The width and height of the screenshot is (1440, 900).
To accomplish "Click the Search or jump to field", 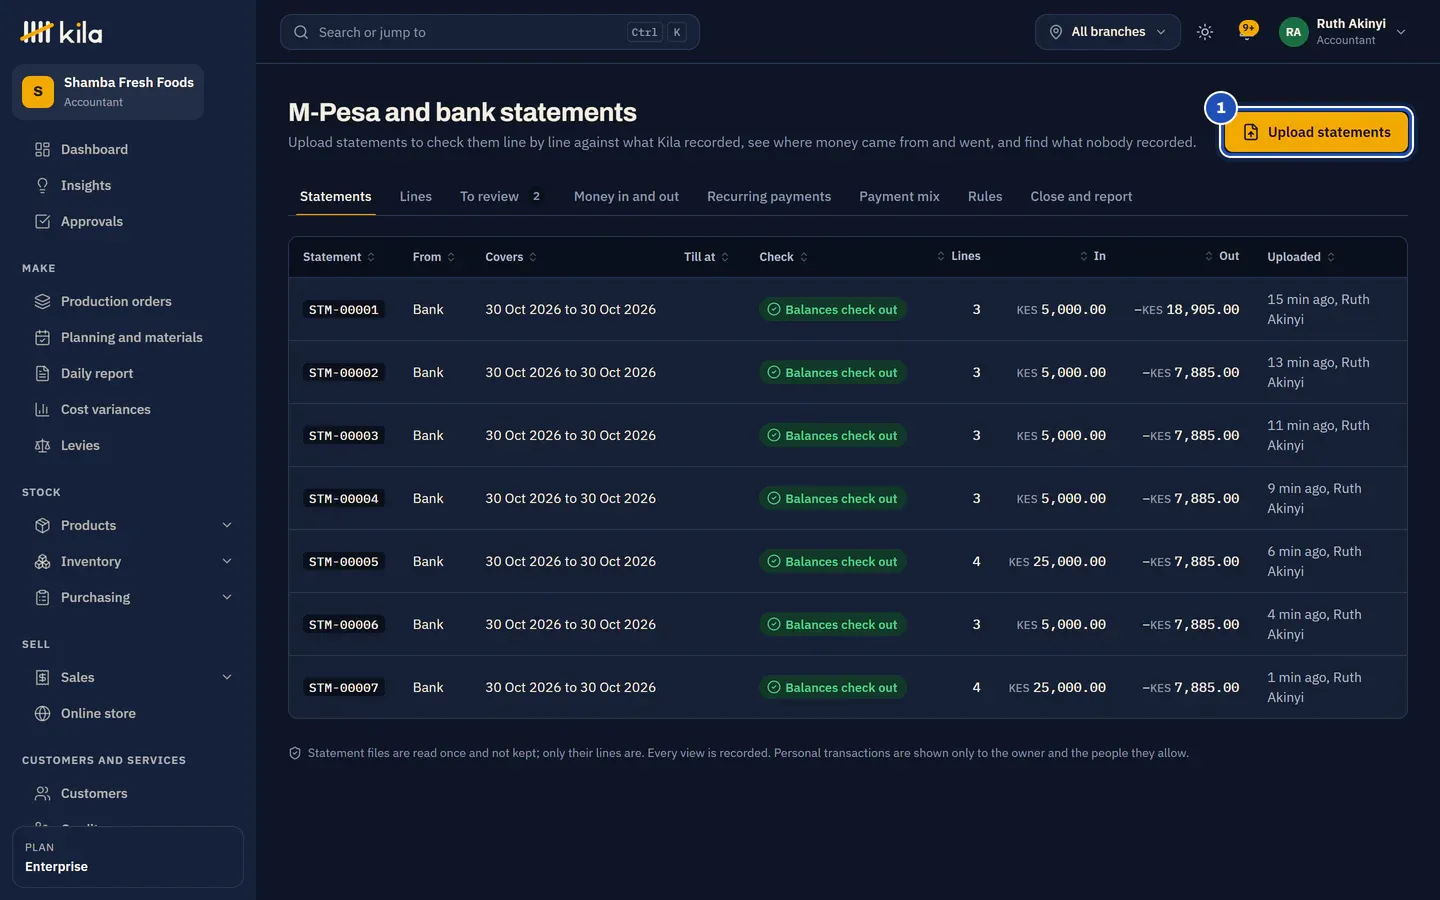I will click(x=490, y=32).
